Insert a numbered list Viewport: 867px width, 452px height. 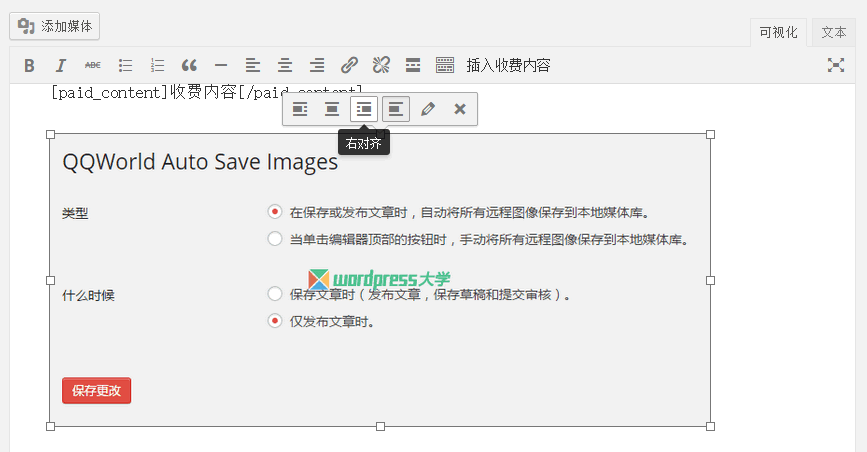point(157,65)
